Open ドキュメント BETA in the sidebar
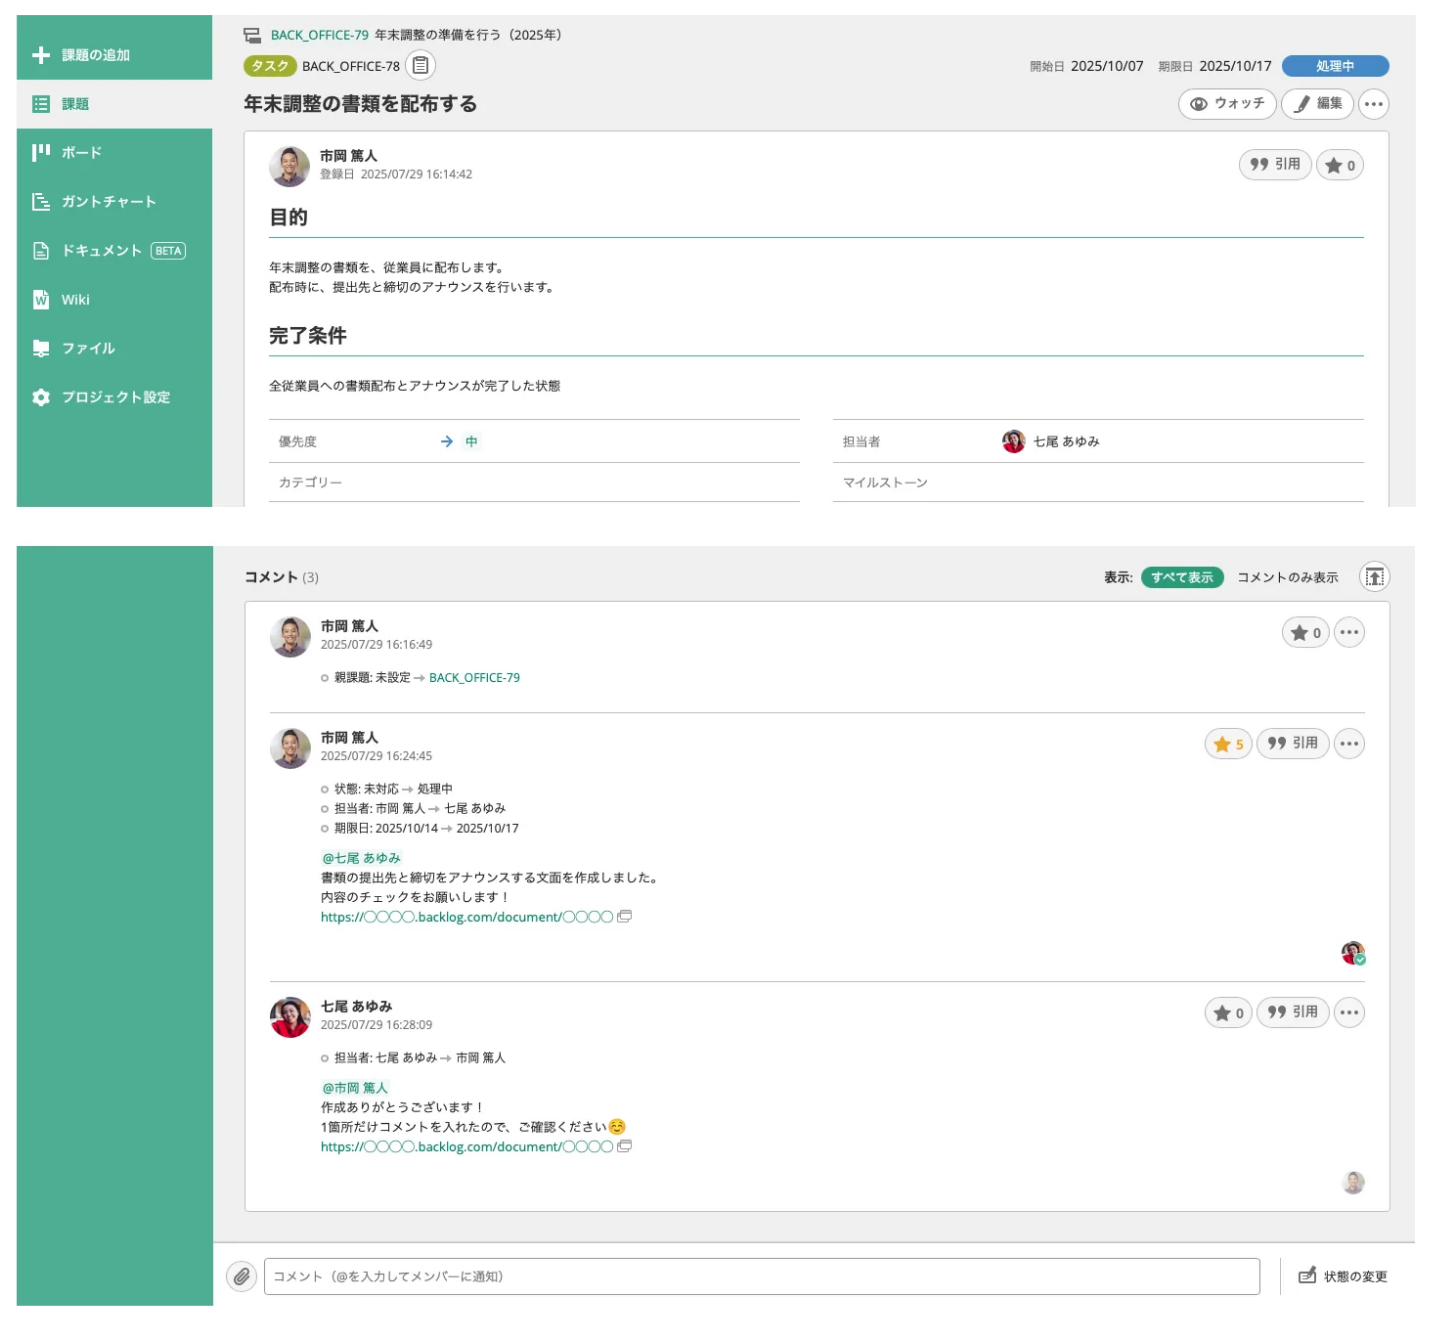Viewport: 1431px width, 1320px height. point(114,251)
